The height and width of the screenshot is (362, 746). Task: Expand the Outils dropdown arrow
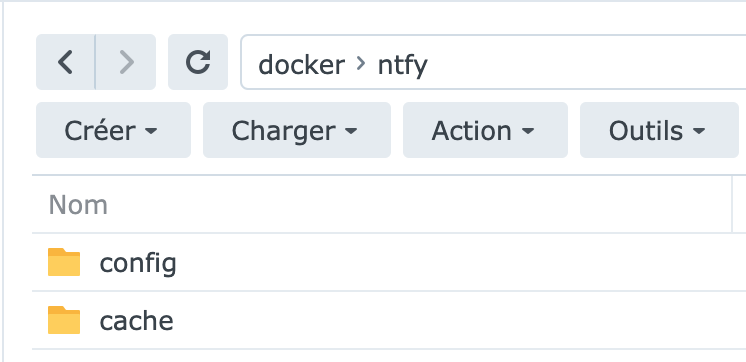[699, 130]
